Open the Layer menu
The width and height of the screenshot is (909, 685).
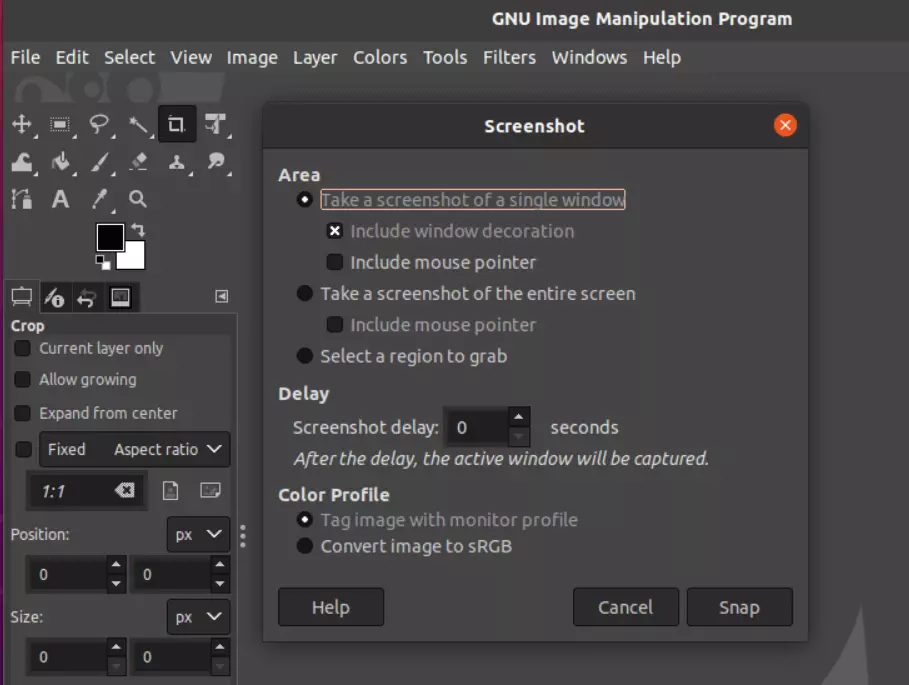pos(315,57)
